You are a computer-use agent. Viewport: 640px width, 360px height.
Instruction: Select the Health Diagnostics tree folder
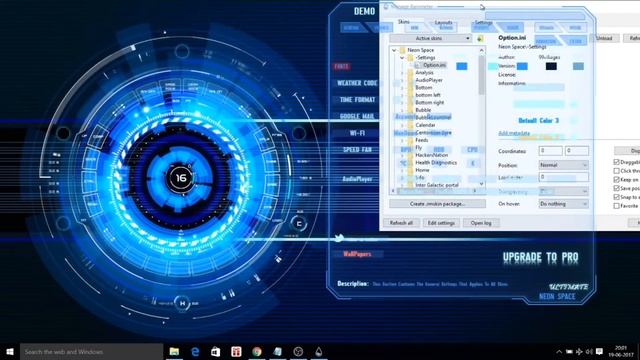436,162
